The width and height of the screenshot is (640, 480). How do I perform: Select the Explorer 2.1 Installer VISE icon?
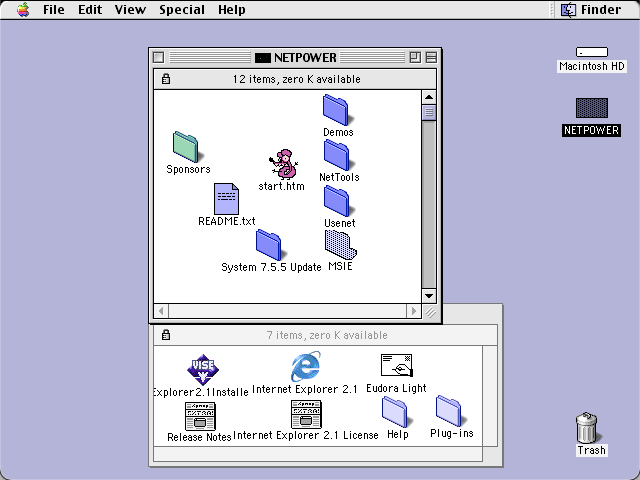[x=203, y=370]
